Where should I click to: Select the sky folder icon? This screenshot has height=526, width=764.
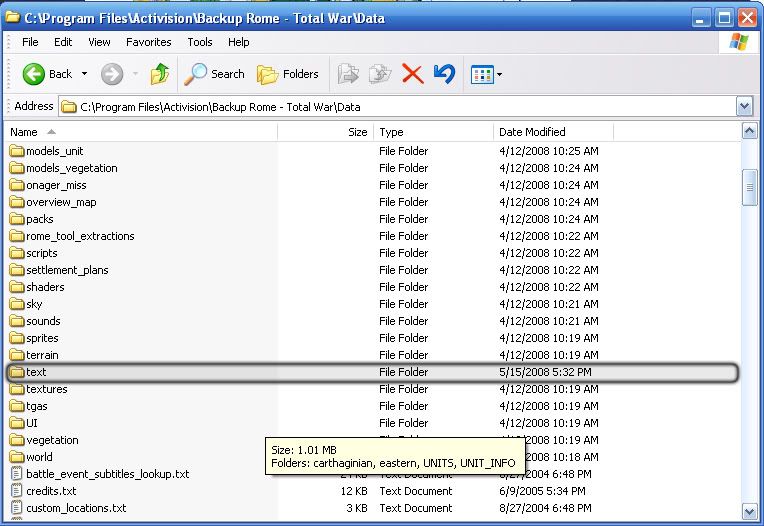pyautogui.click(x=17, y=304)
